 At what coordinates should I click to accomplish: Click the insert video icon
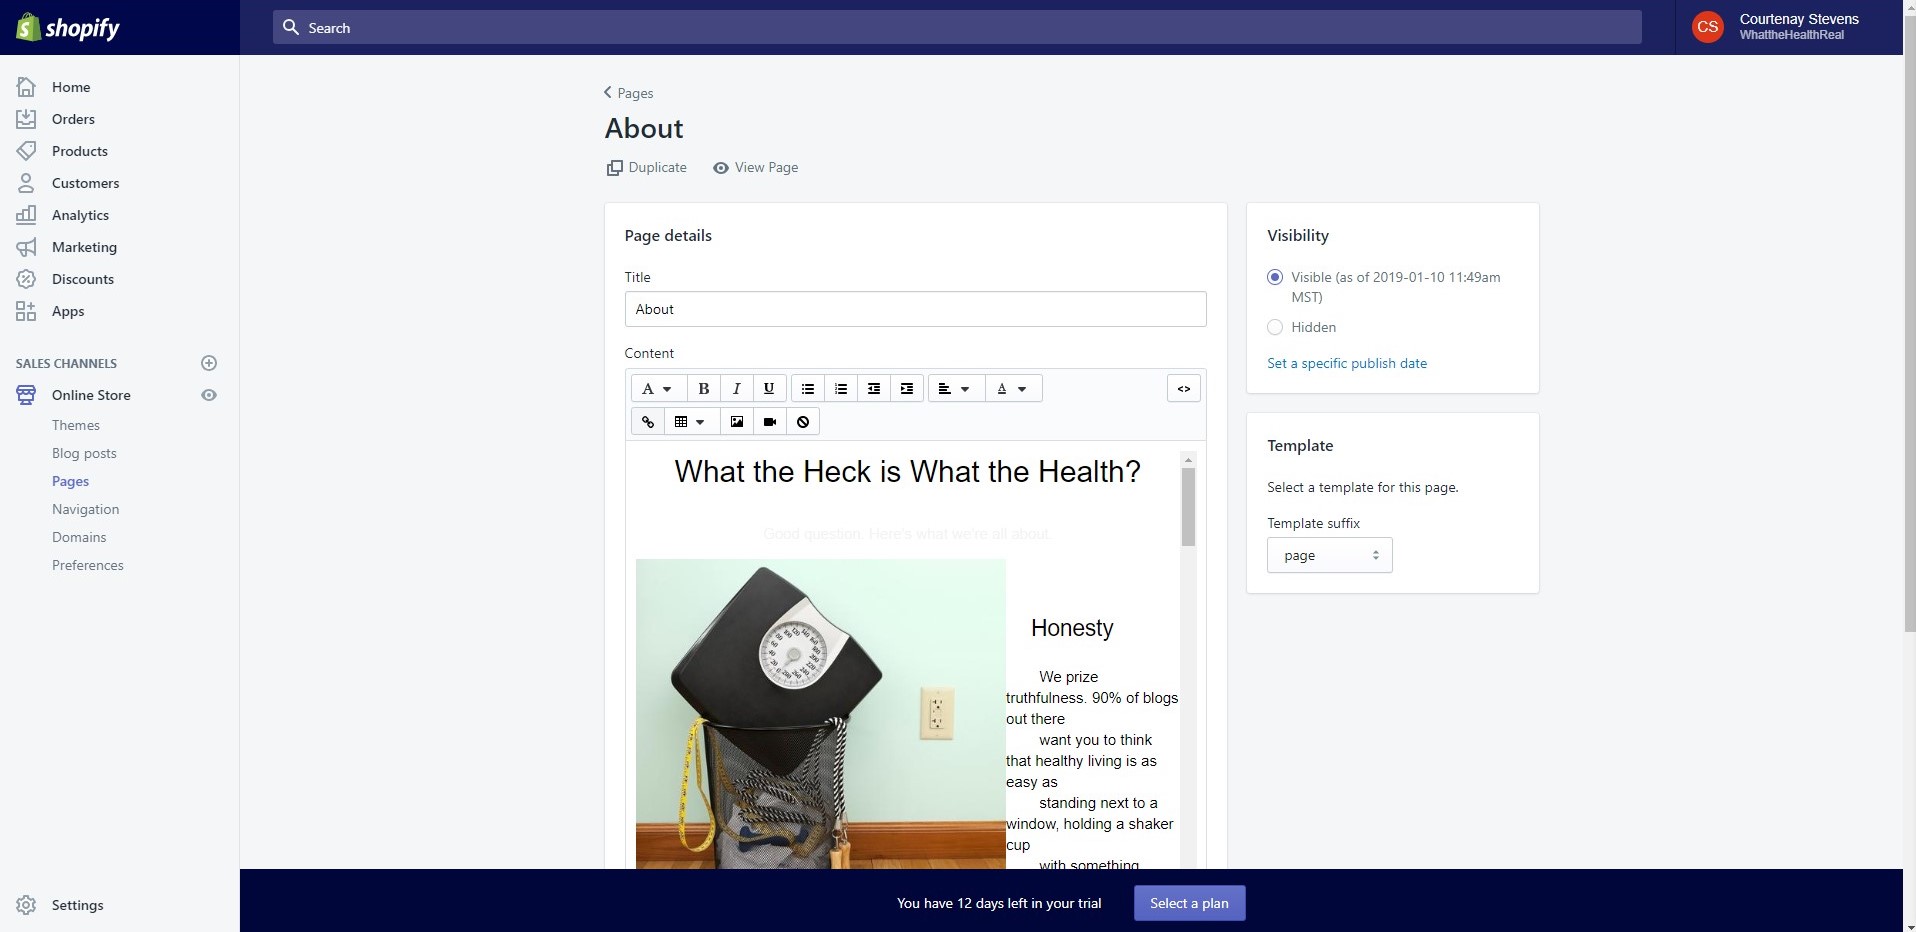pos(770,421)
